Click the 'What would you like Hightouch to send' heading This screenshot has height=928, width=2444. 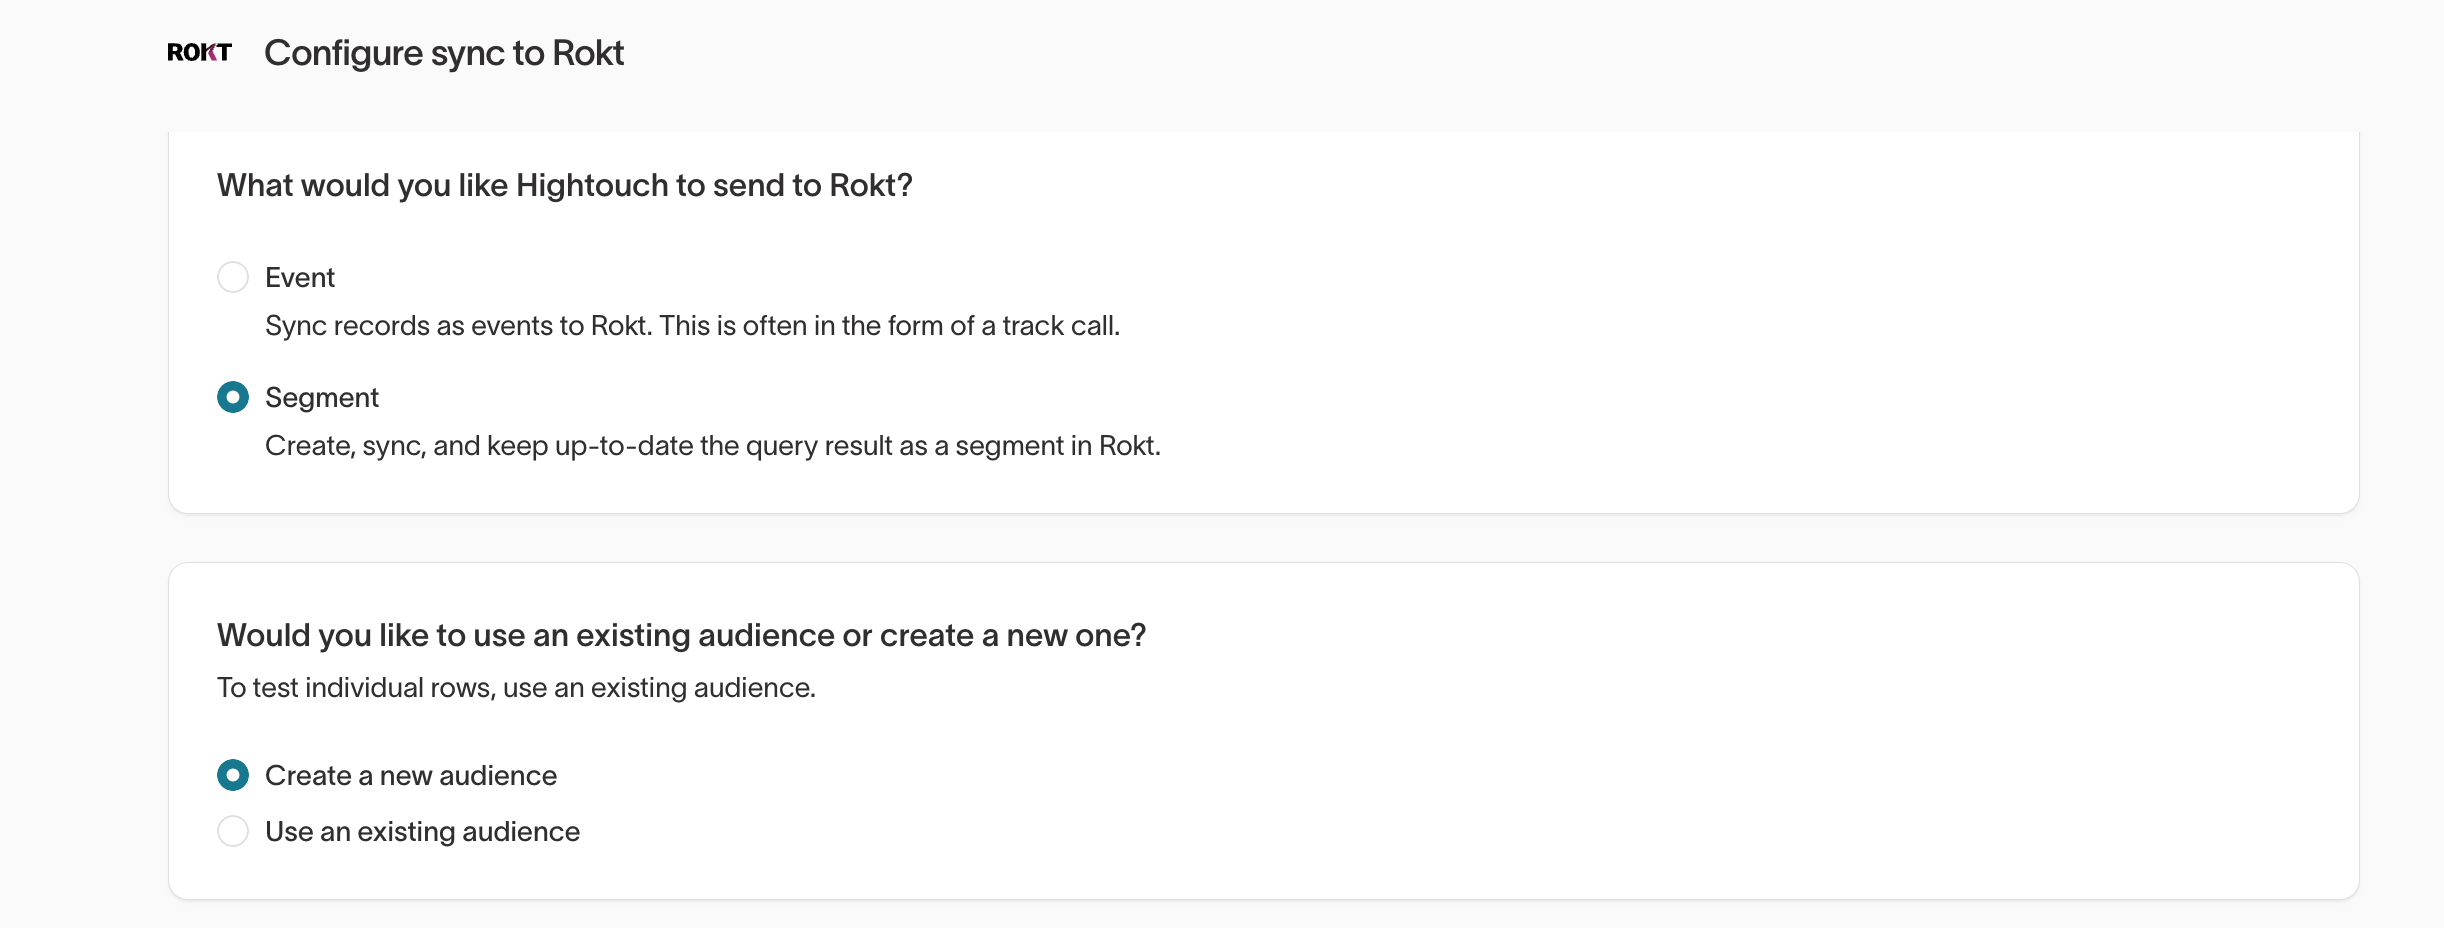[x=565, y=186]
